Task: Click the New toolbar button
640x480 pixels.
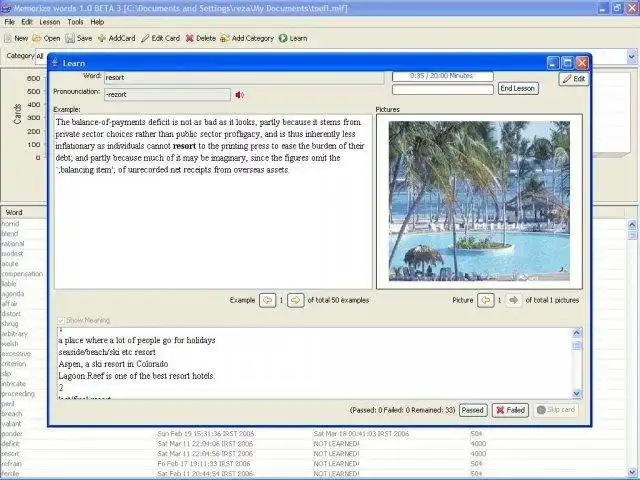Action: click(x=16, y=38)
